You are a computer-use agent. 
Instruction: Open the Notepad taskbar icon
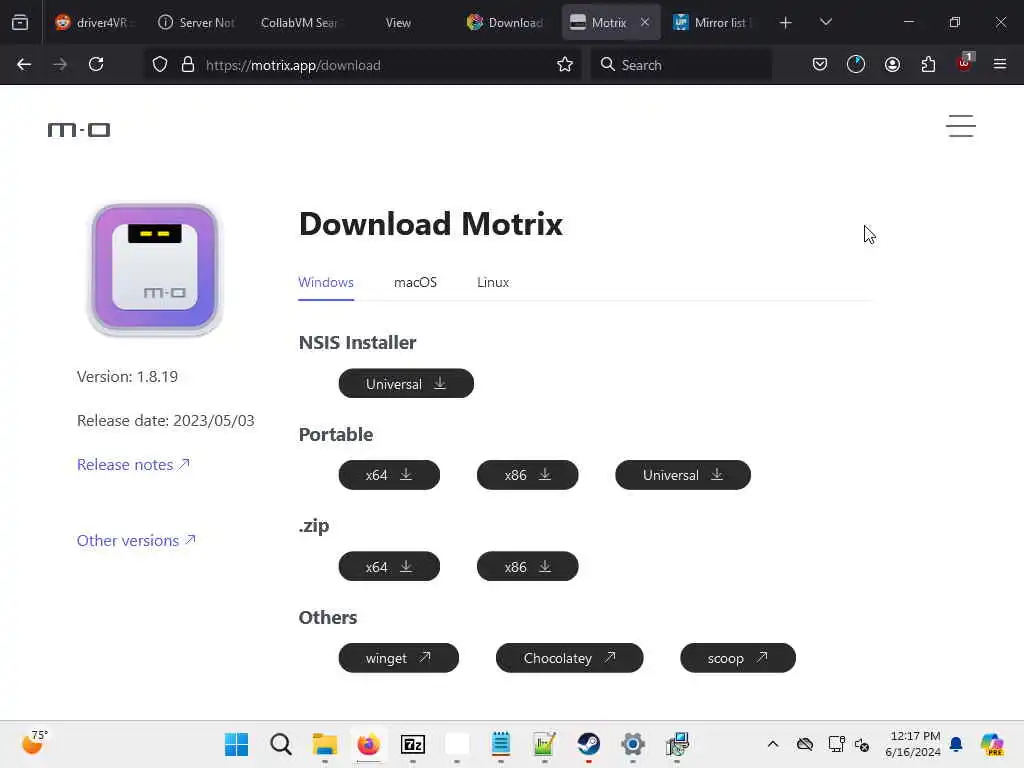pos(501,744)
